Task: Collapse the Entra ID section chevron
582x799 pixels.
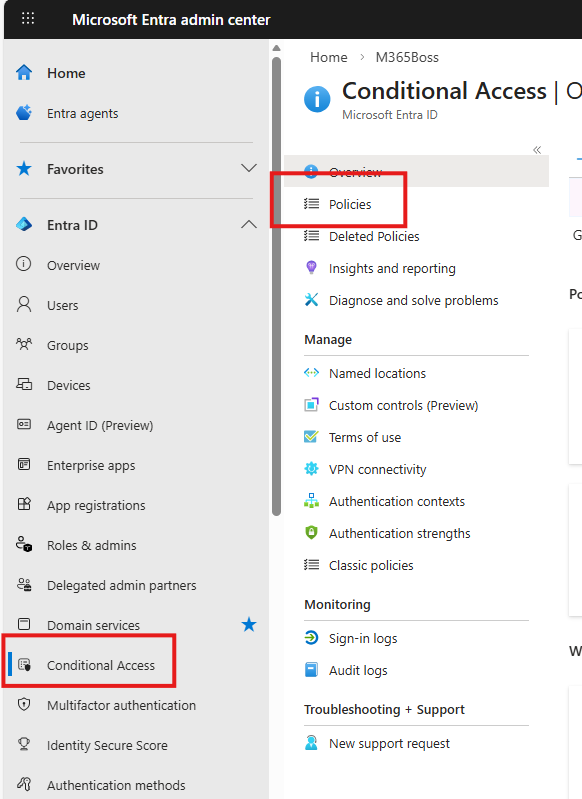Action: [x=249, y=224]
